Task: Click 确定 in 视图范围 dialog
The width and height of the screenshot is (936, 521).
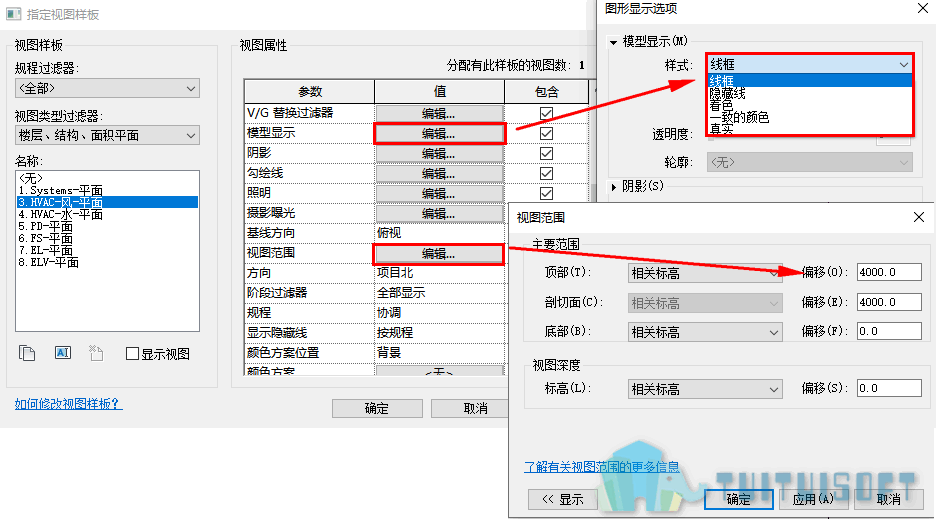Action: [x=738, y=500]
